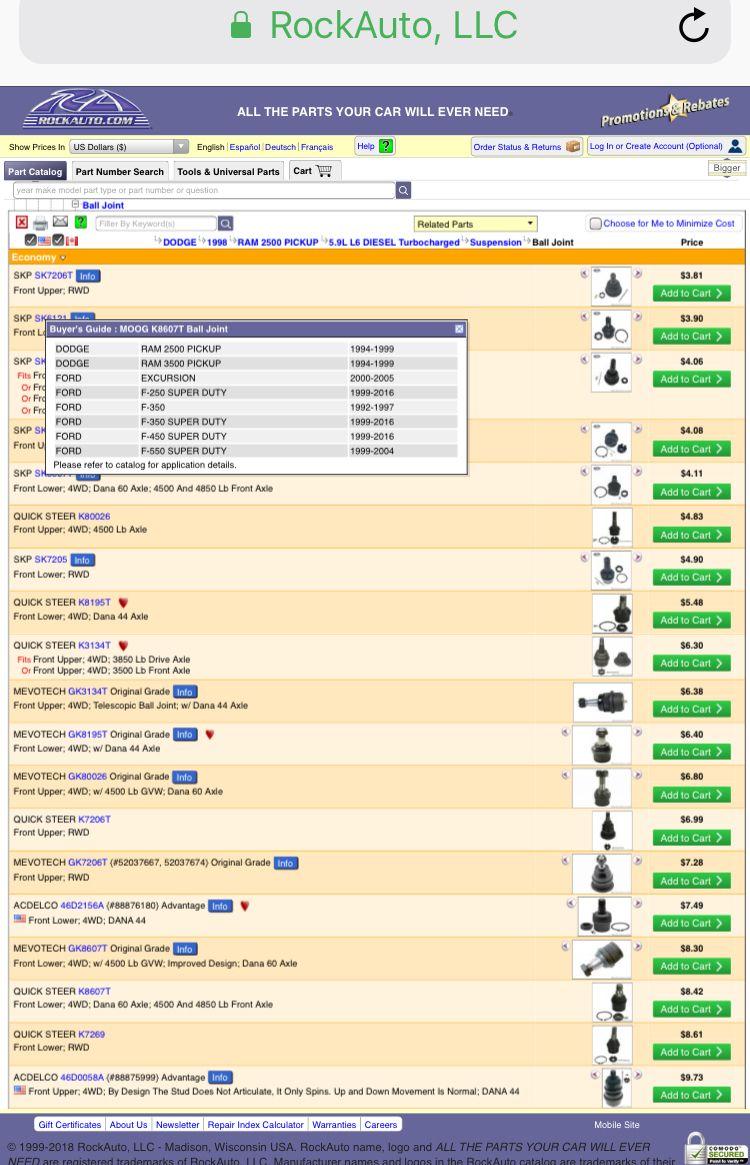Open the Careers footer link
The image size is (750, 1165).
tap(381, 1125)
